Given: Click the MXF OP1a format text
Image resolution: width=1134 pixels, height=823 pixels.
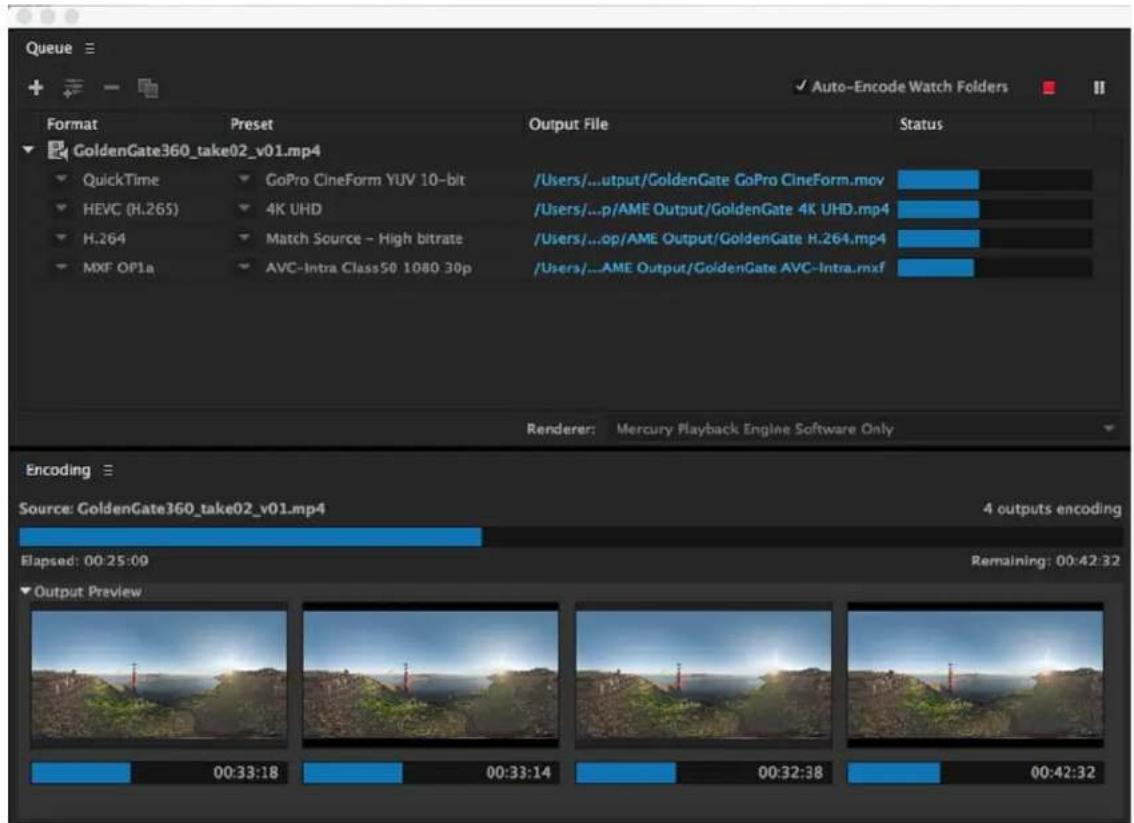Looking at the screenshot, I should coord(118,268).
